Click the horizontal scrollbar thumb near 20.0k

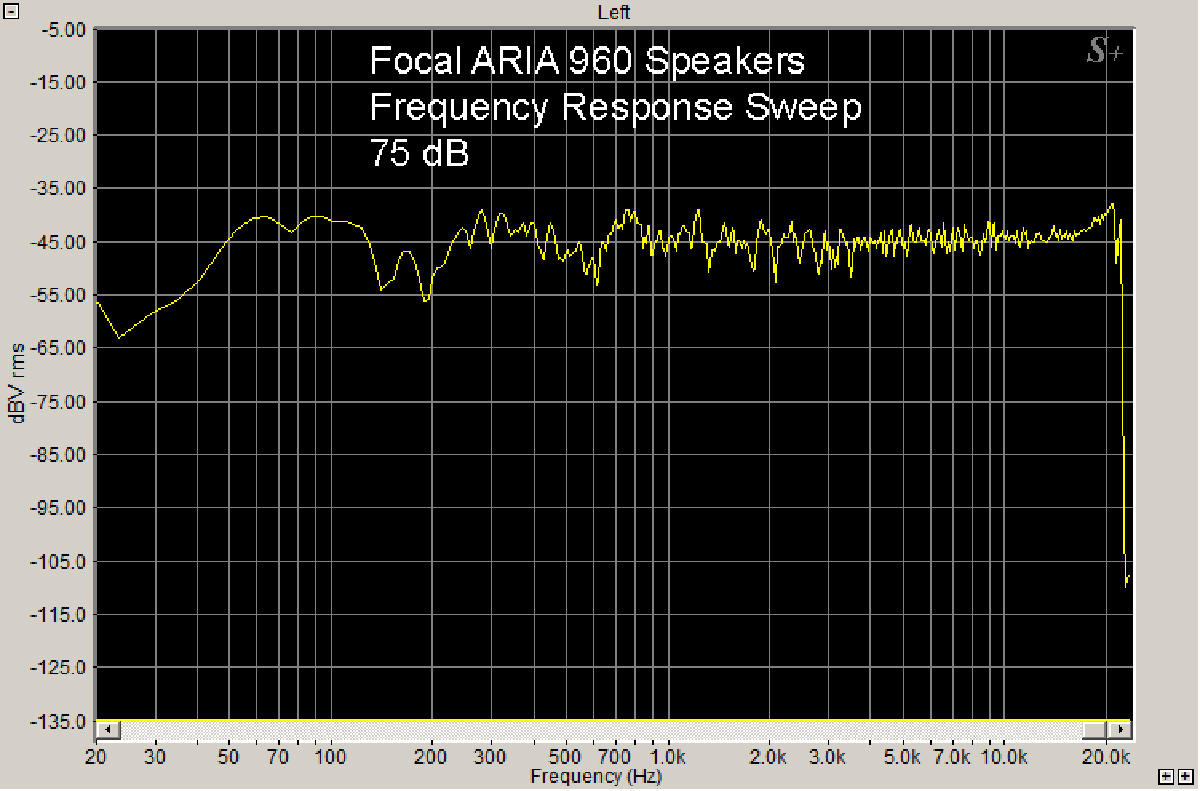(1094, 730)
